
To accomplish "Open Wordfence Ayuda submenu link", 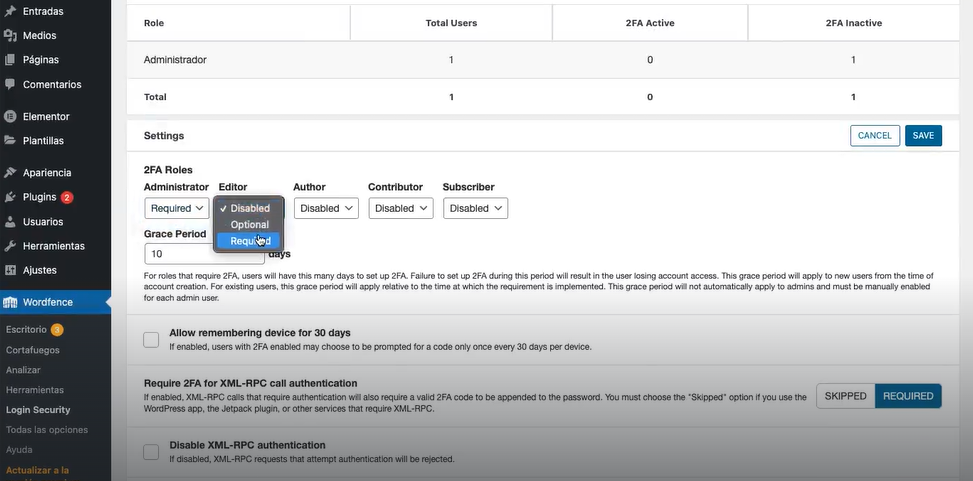I will [19, 449].
